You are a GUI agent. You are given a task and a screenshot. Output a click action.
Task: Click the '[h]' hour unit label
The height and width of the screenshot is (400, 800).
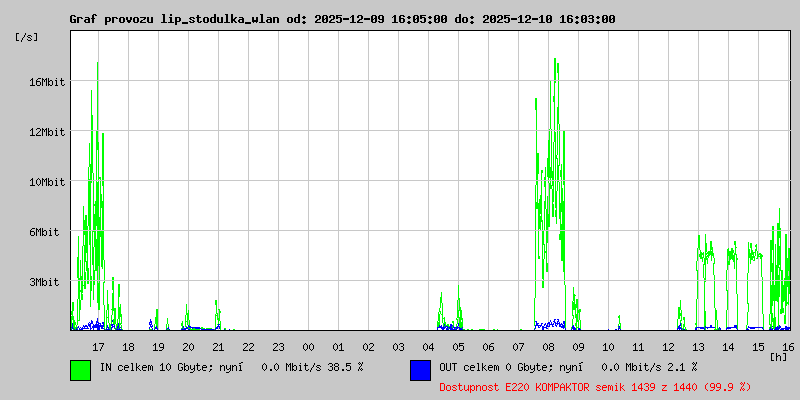click(x=779, y=357)
